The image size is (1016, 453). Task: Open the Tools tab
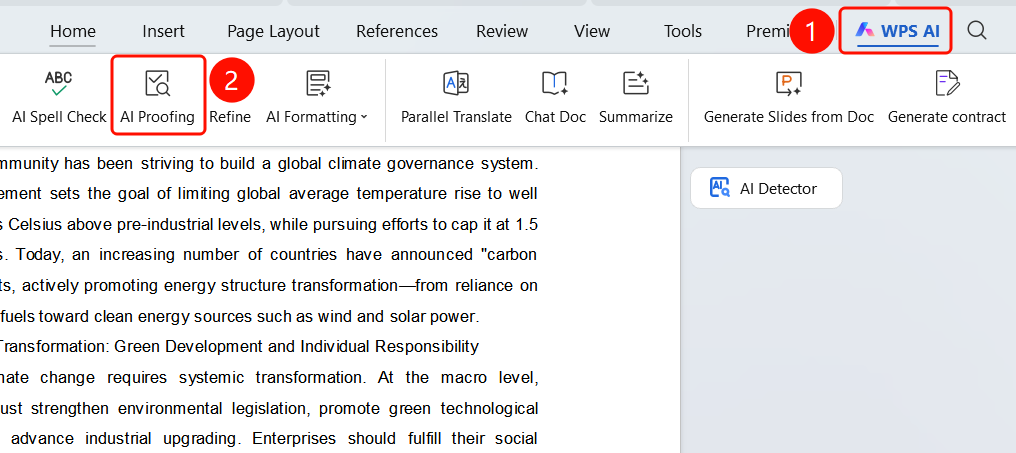[683, 31]
